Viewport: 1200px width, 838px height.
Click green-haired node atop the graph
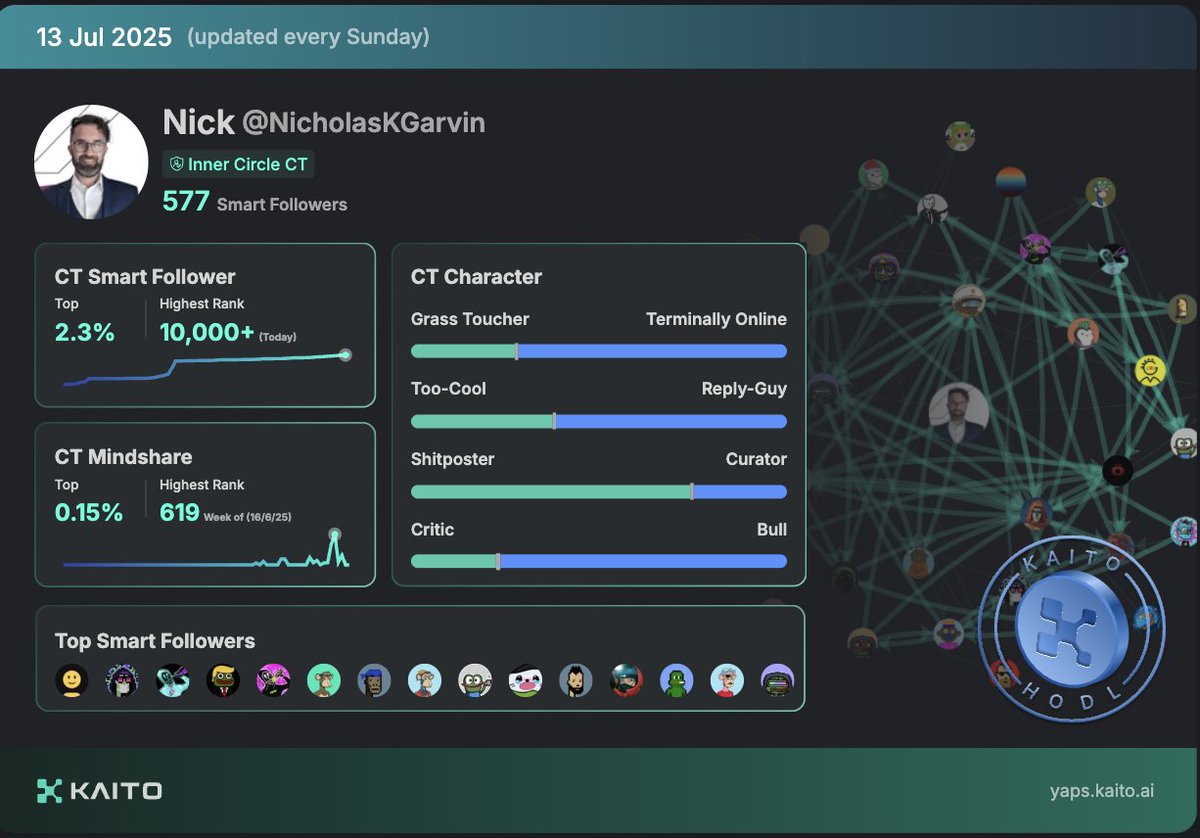pos(960,136)
